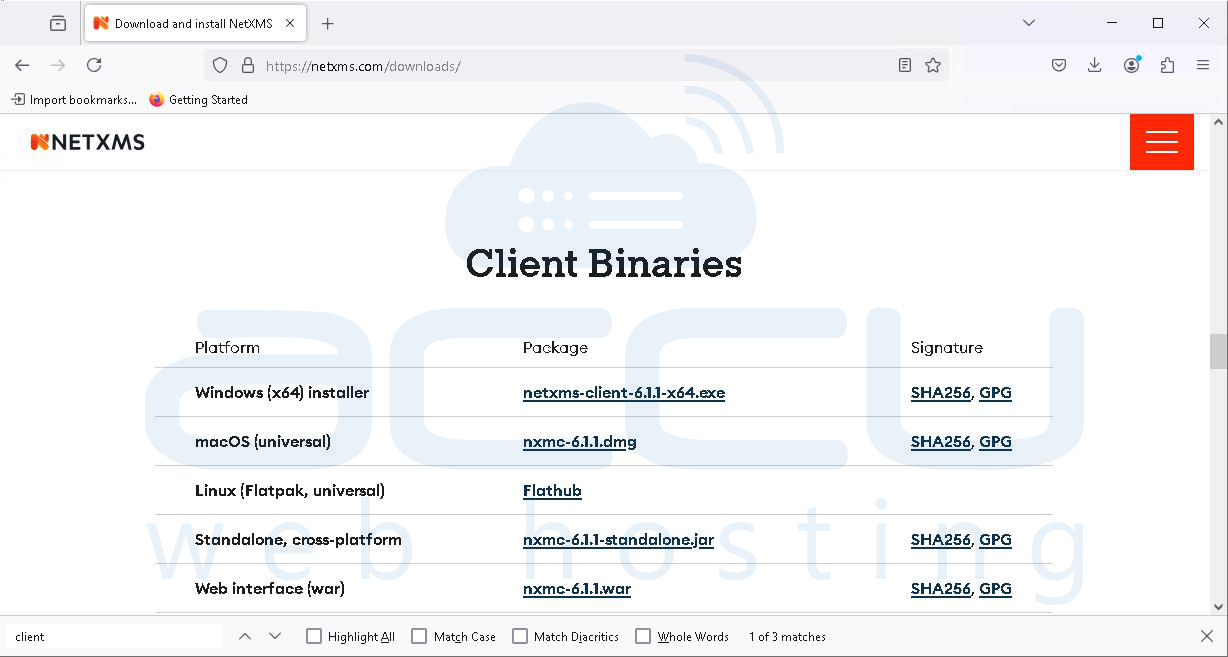Enable Whole Words checkbox
This screenshot has height=657, width=1228.
pos(643,637)
